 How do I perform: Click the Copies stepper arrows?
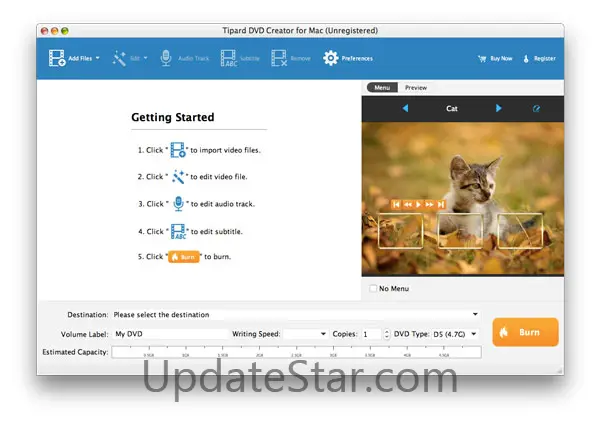pyautogui.click(x=386, y=334)
